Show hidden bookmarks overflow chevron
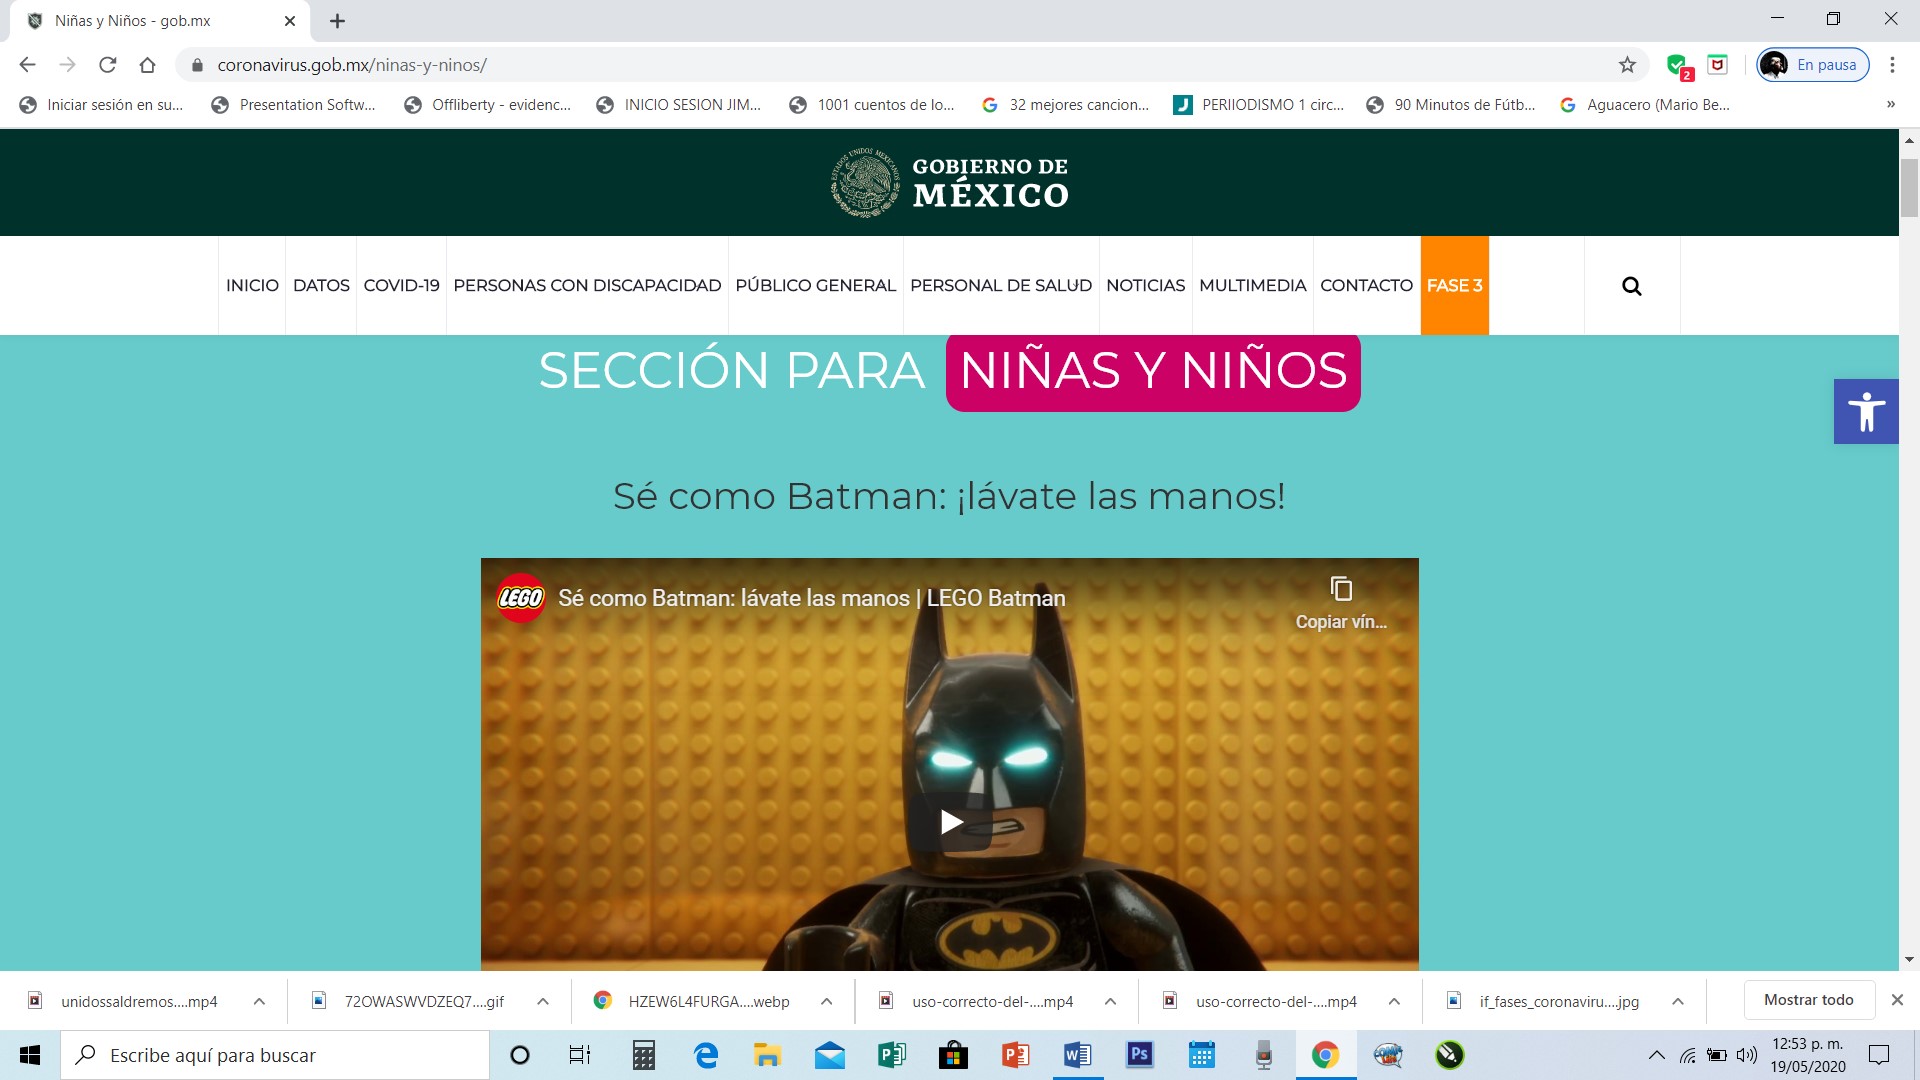This screenshot has width=1920, height=1080. [x=1890, y=105]
